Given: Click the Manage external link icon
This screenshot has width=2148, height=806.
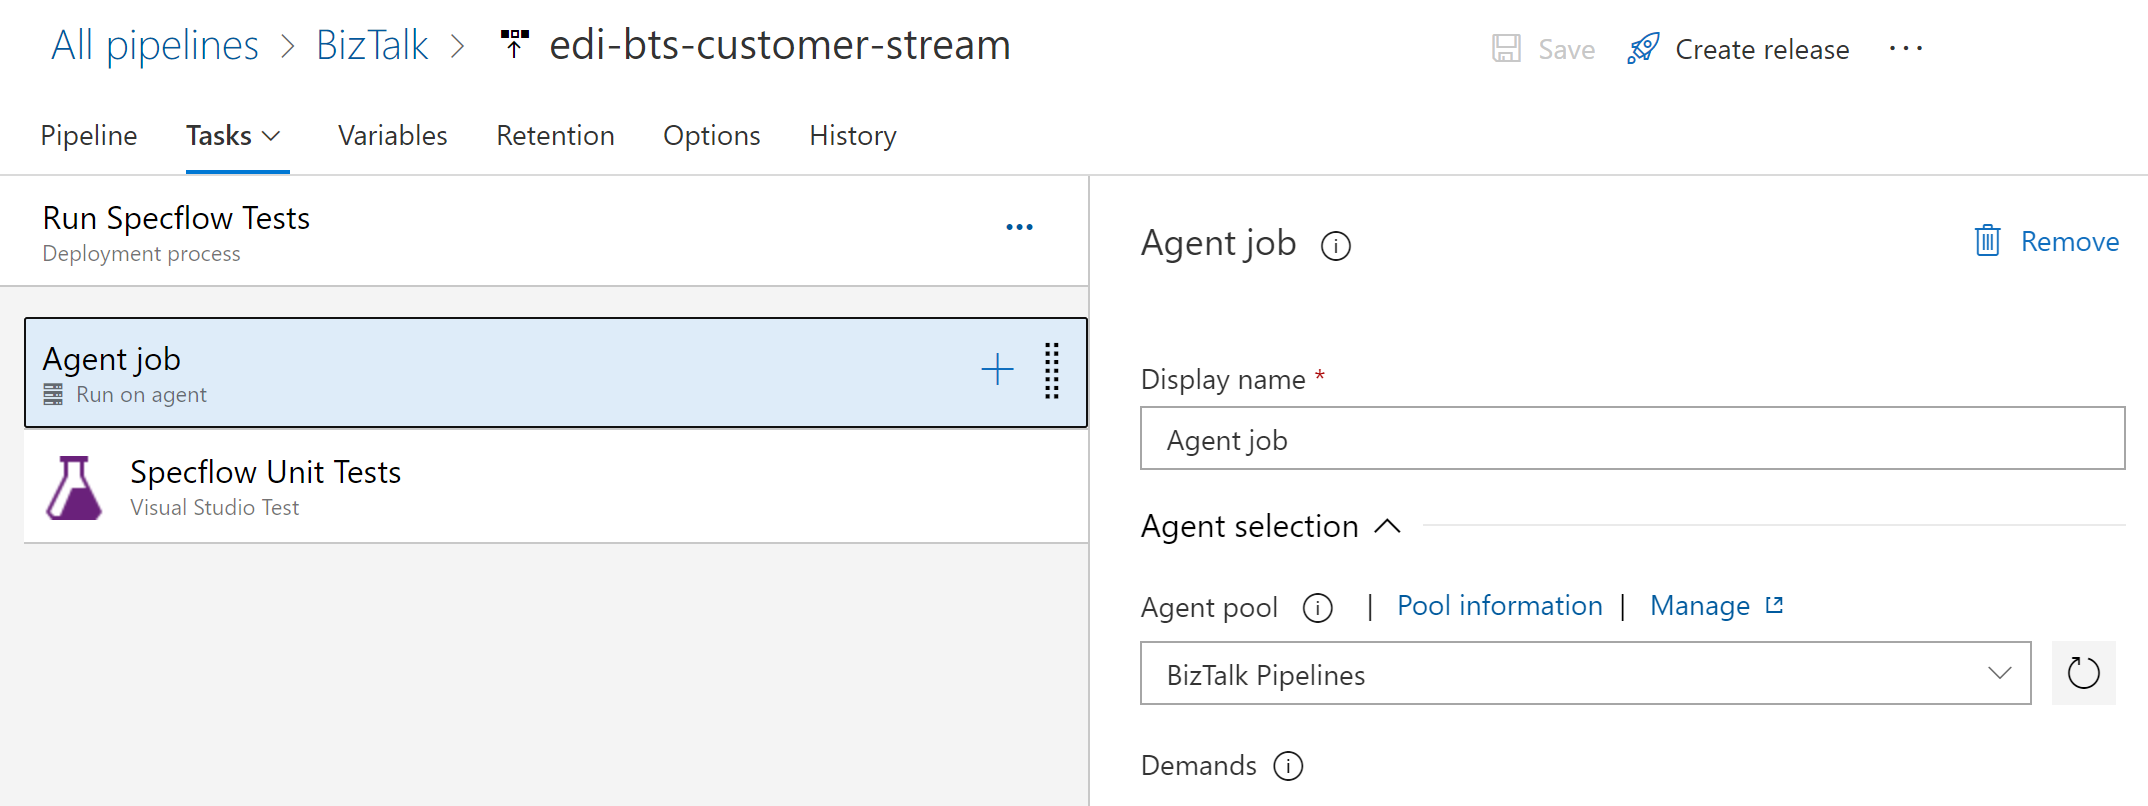Looking at the screenshot, I should point(1775,605).
